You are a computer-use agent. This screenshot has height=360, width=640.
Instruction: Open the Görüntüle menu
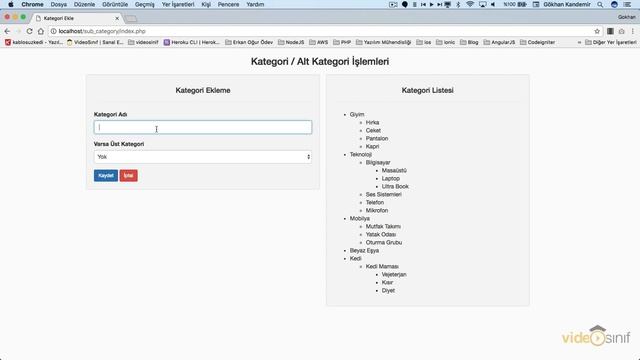115,4
